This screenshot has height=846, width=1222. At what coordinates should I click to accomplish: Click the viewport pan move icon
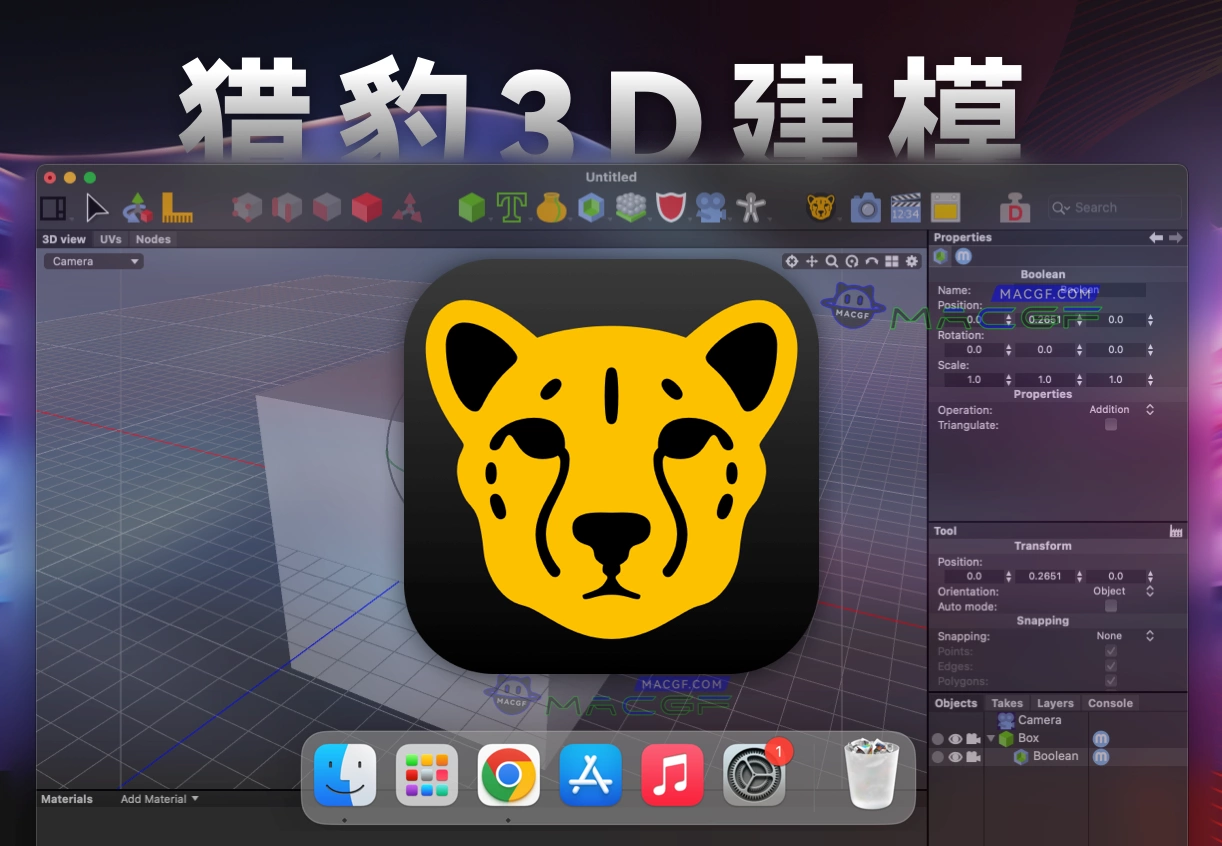[x=812, y=261]
